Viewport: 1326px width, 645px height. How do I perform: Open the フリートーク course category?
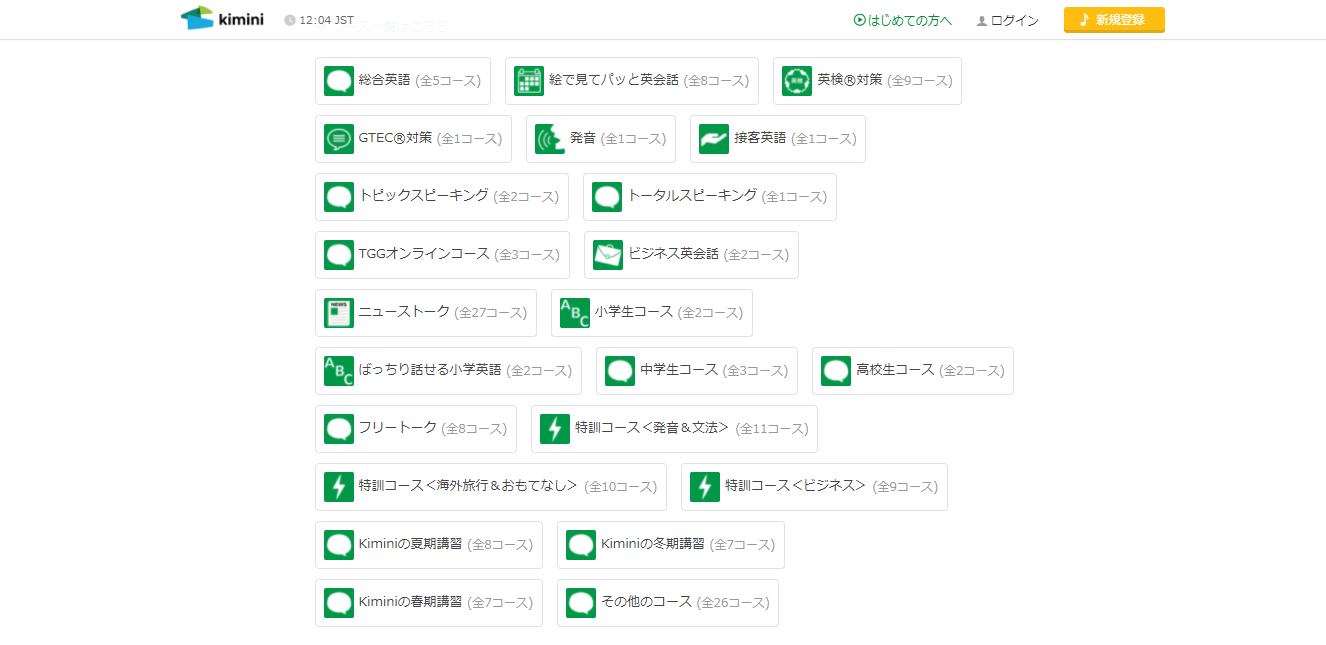[x=416, y=429]
